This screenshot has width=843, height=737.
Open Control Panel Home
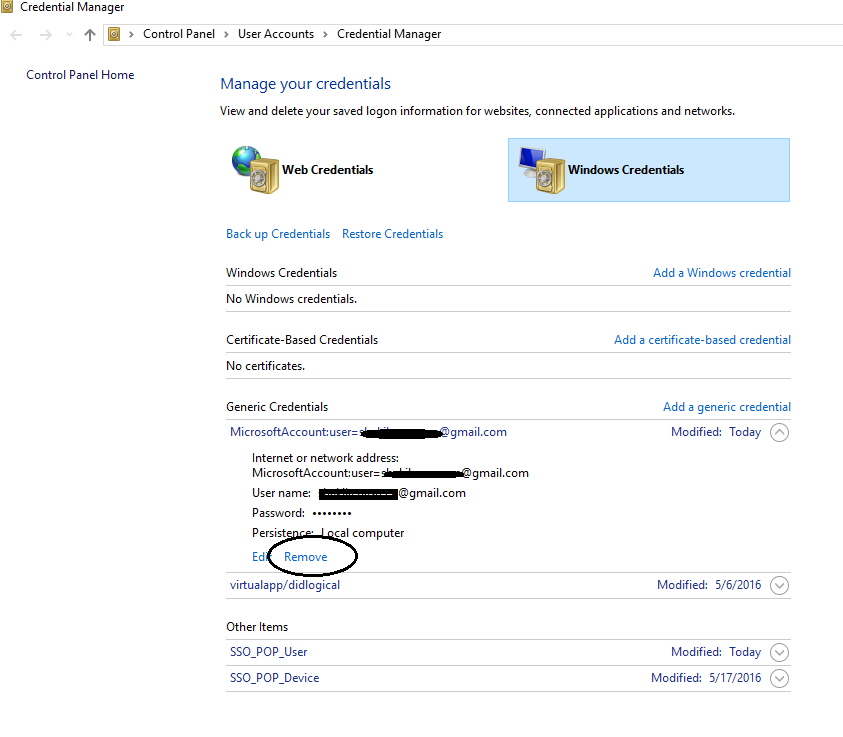tap(79, 74)
